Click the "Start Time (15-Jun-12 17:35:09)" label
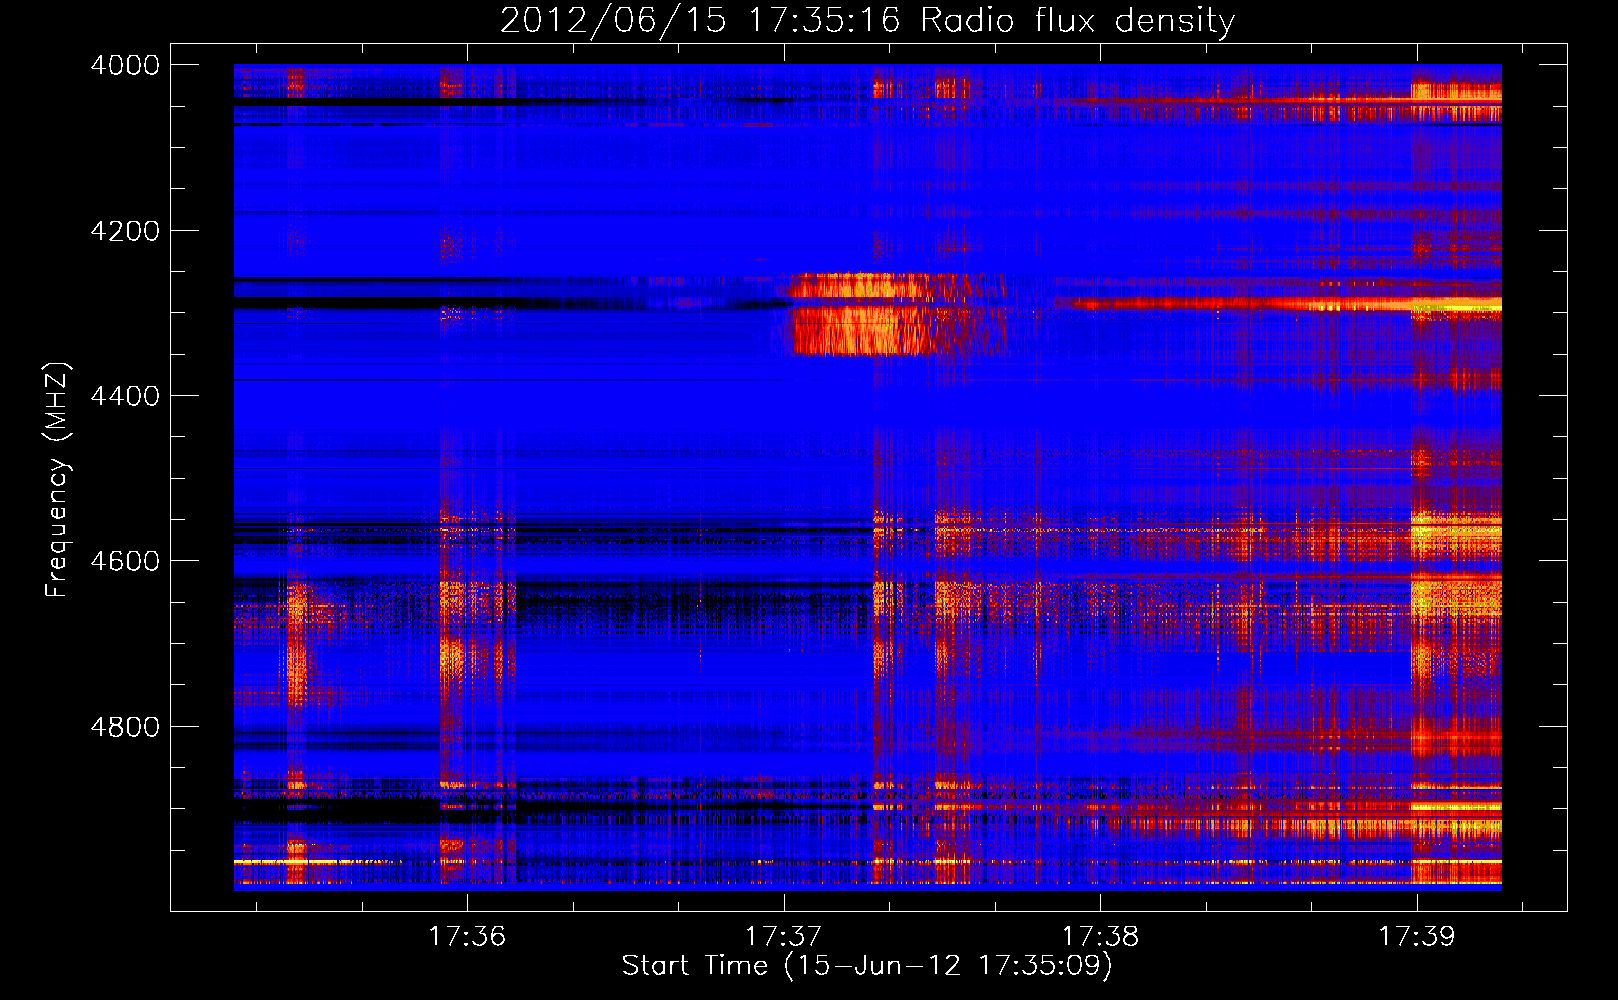 pyautogui.click(x=867, y=966)
